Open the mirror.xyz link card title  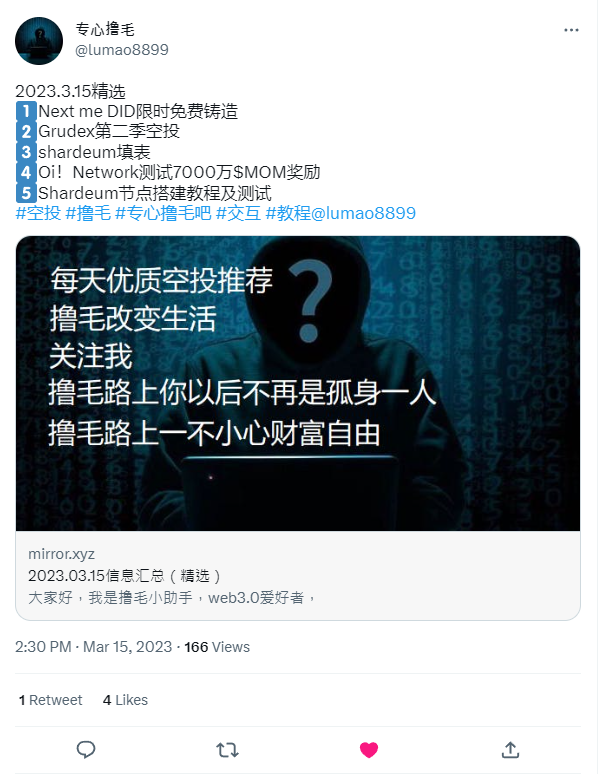coord(124,576)
